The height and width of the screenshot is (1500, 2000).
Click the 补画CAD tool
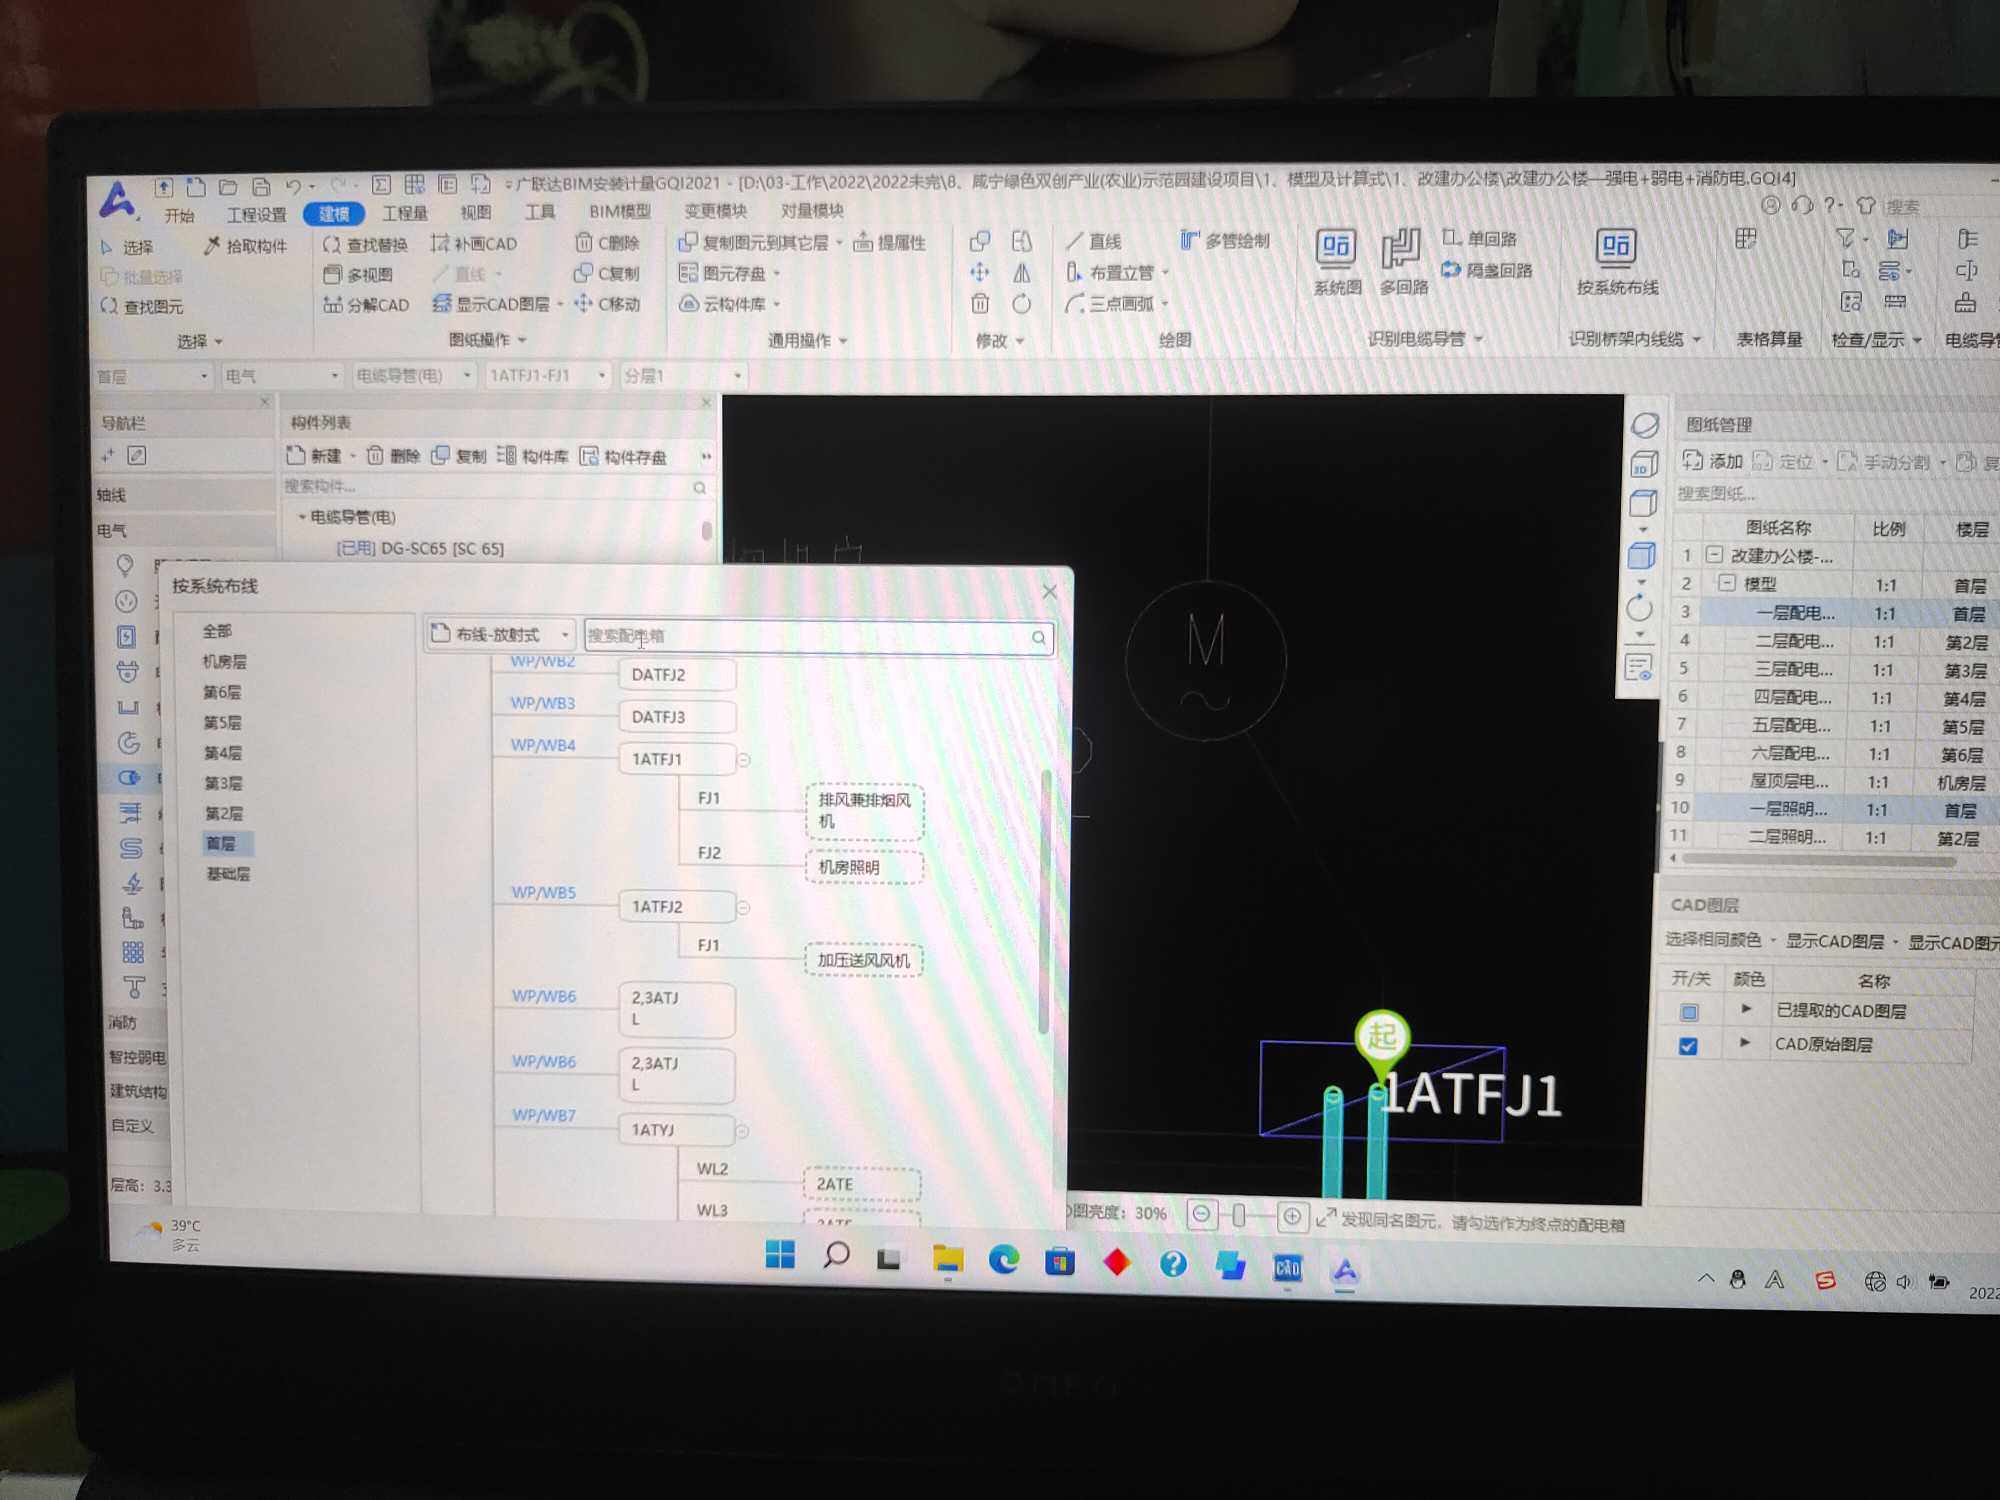pos(474,244)
